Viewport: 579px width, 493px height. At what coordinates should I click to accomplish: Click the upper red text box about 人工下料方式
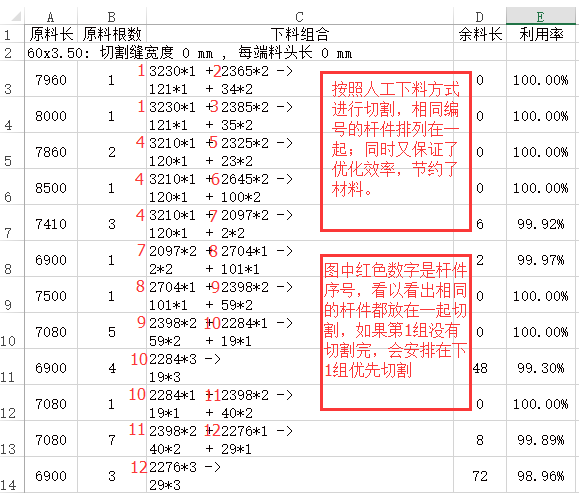pos(395,151)
